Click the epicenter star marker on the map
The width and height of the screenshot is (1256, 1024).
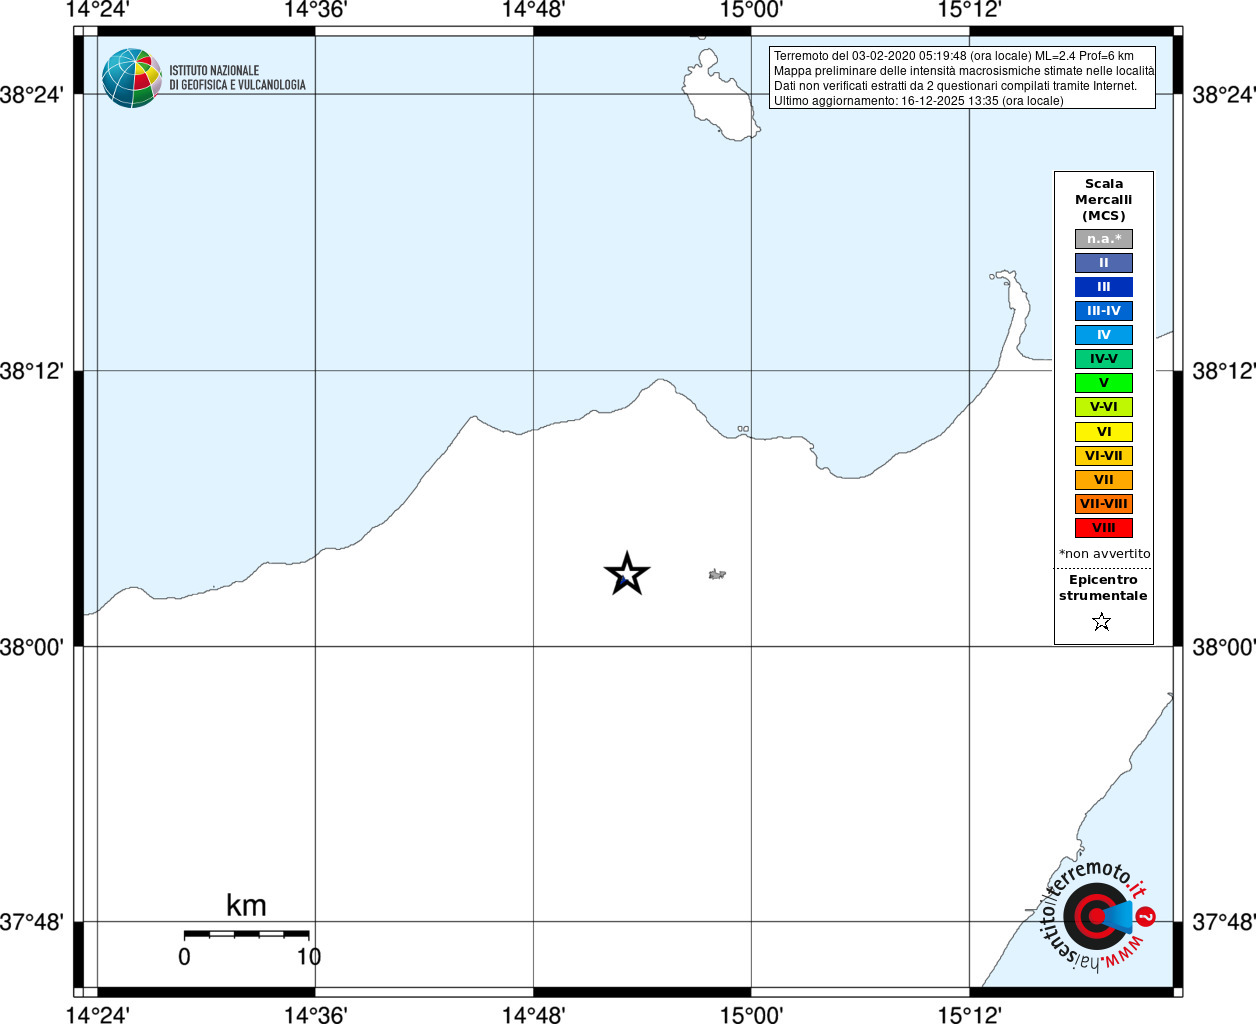[627, 574]
